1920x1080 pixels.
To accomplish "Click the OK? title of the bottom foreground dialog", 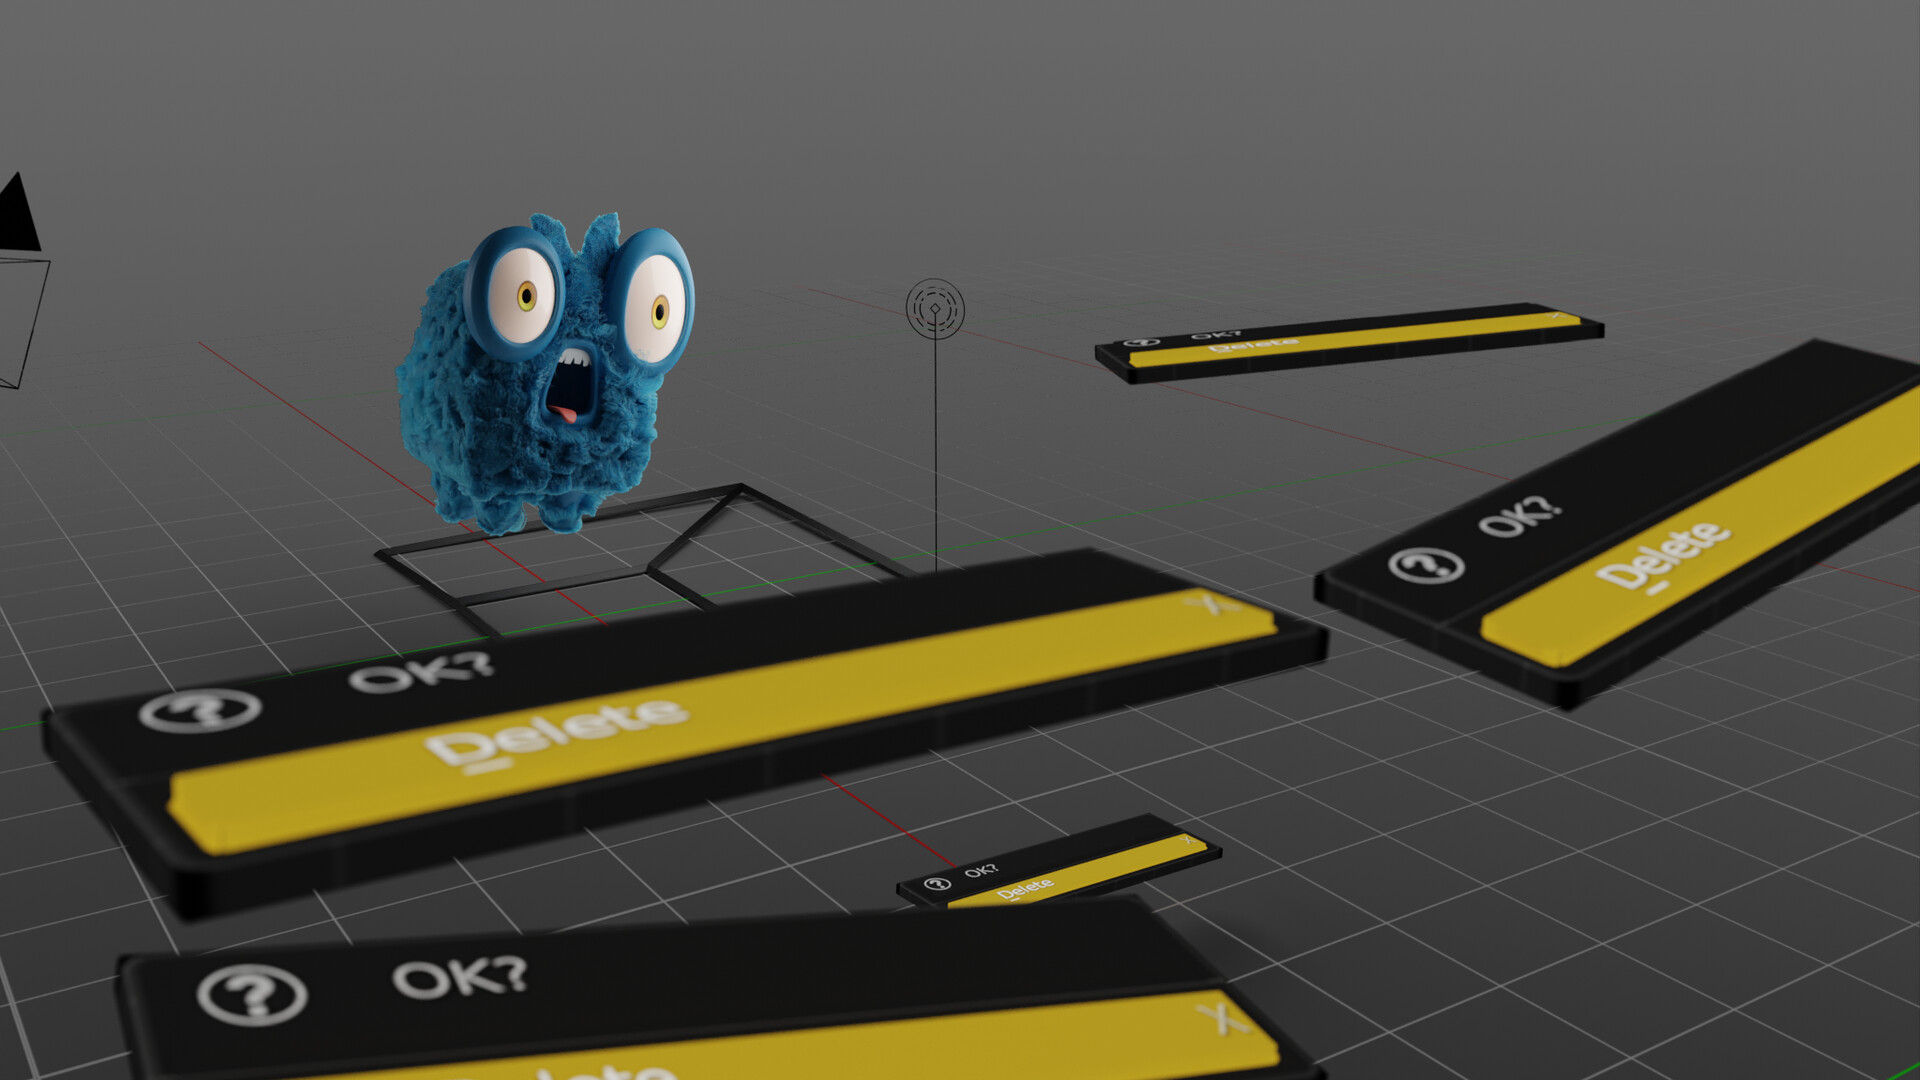I will point(459,977).
